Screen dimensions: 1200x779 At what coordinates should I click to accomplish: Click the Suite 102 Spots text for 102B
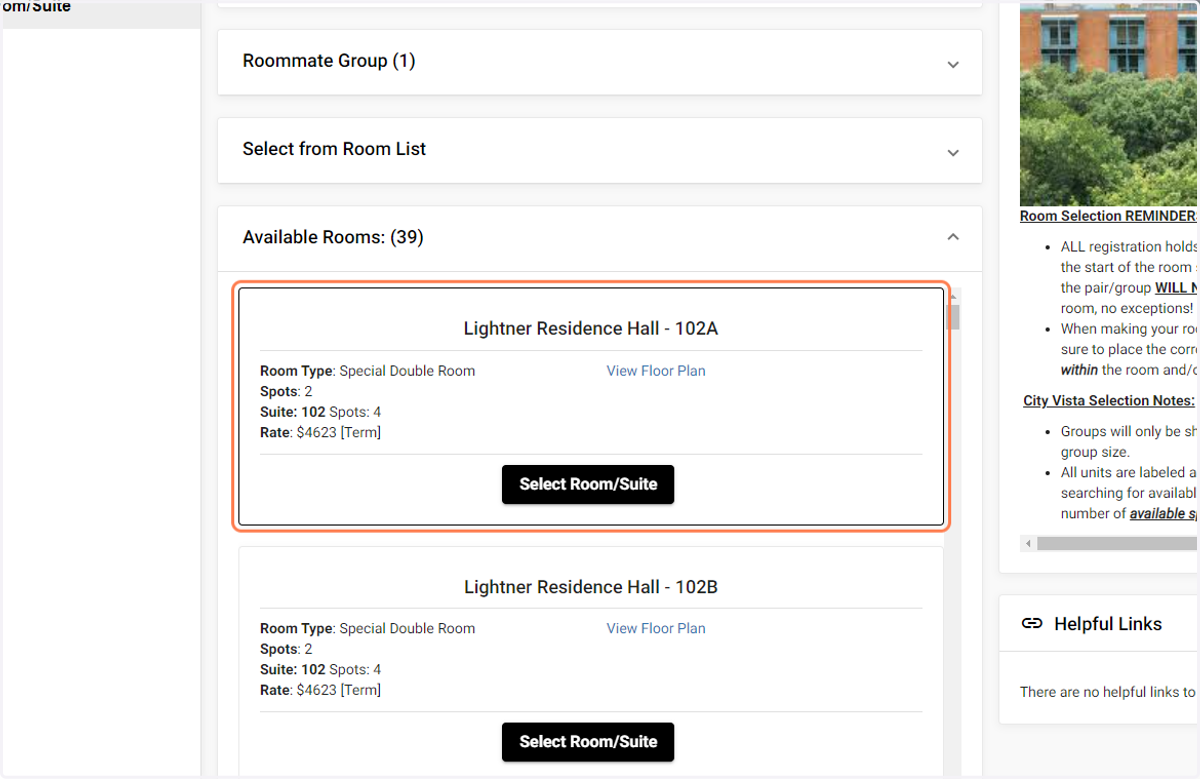[320, 670]
